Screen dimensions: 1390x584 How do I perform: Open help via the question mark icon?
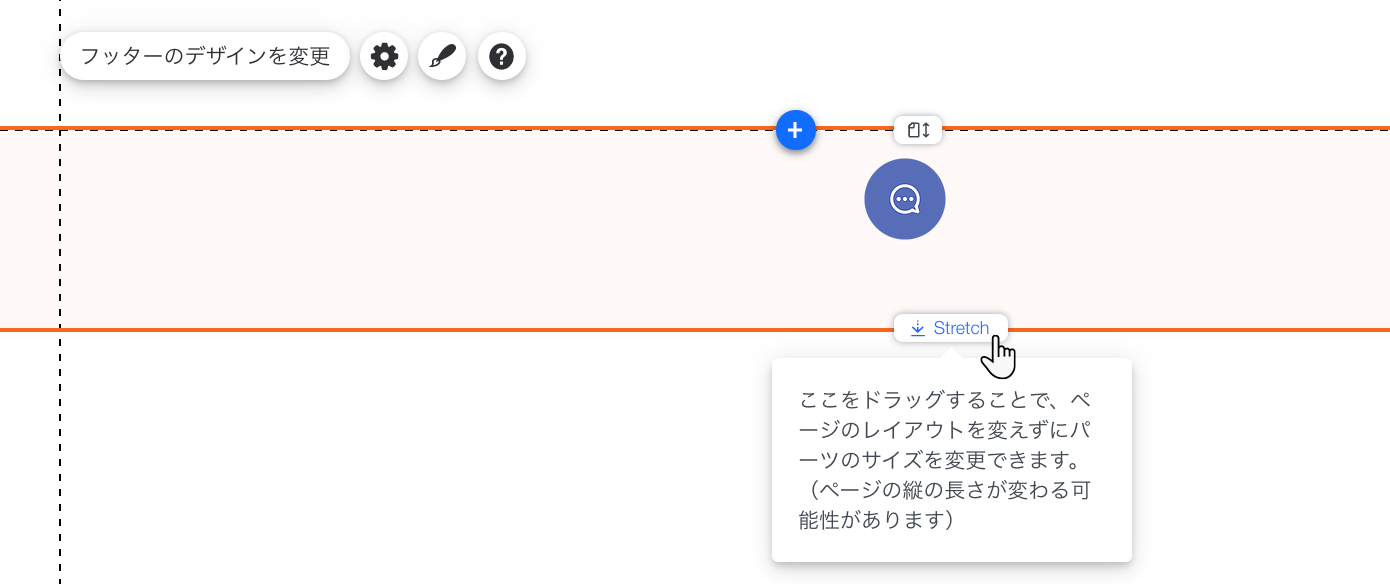tap(502, 57)
